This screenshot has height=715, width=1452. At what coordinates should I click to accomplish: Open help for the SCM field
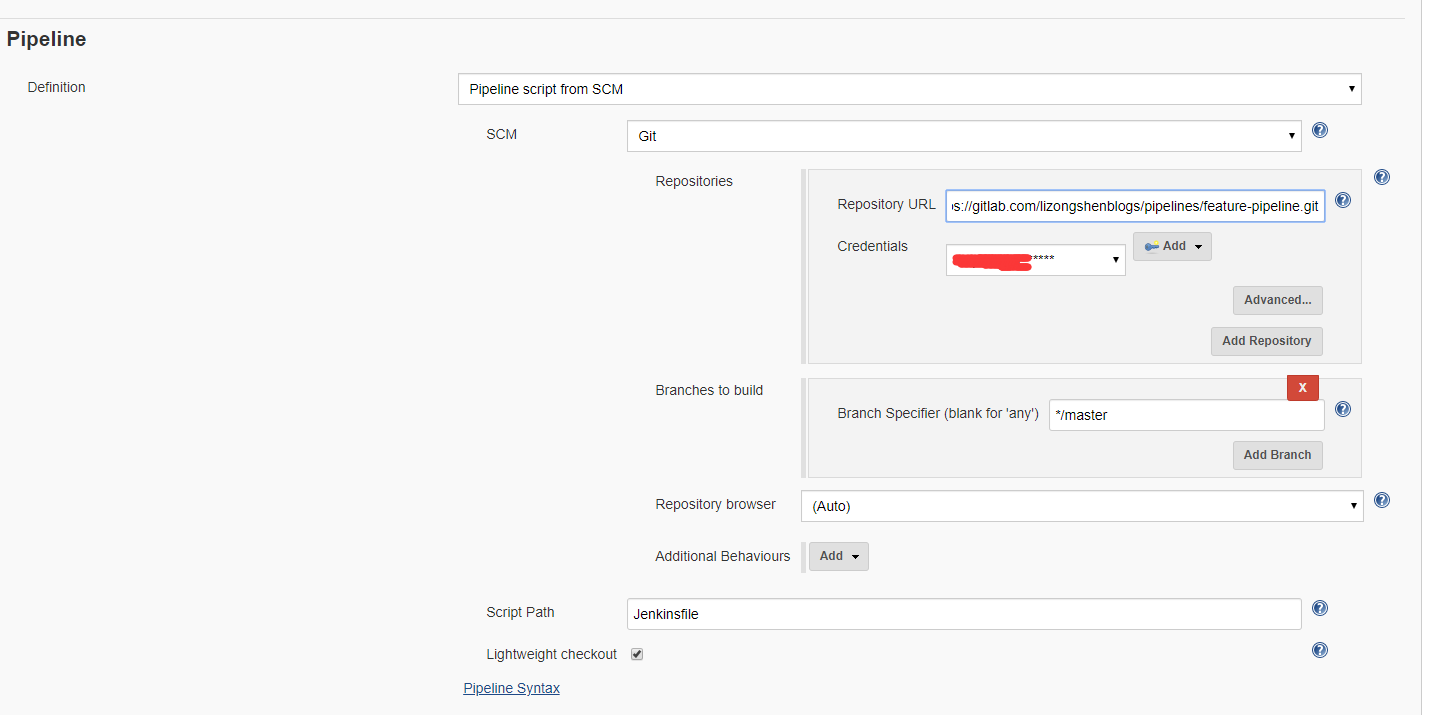click(1319, 130)
